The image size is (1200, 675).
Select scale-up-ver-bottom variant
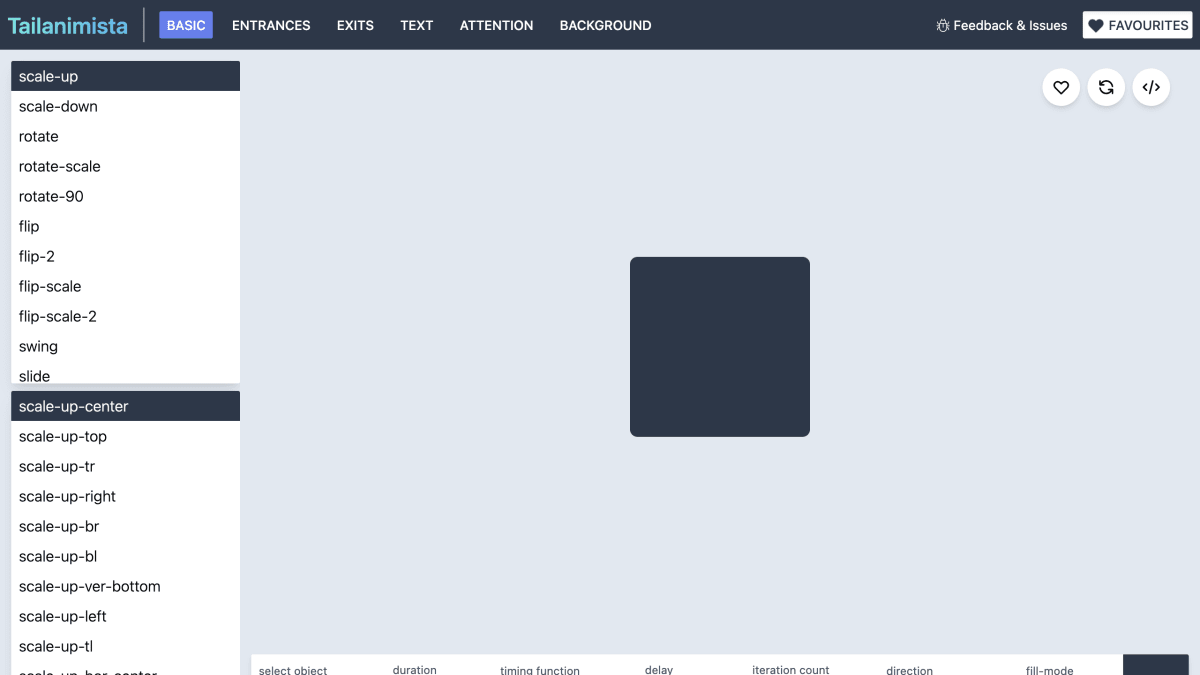click(x=125, y=586)
